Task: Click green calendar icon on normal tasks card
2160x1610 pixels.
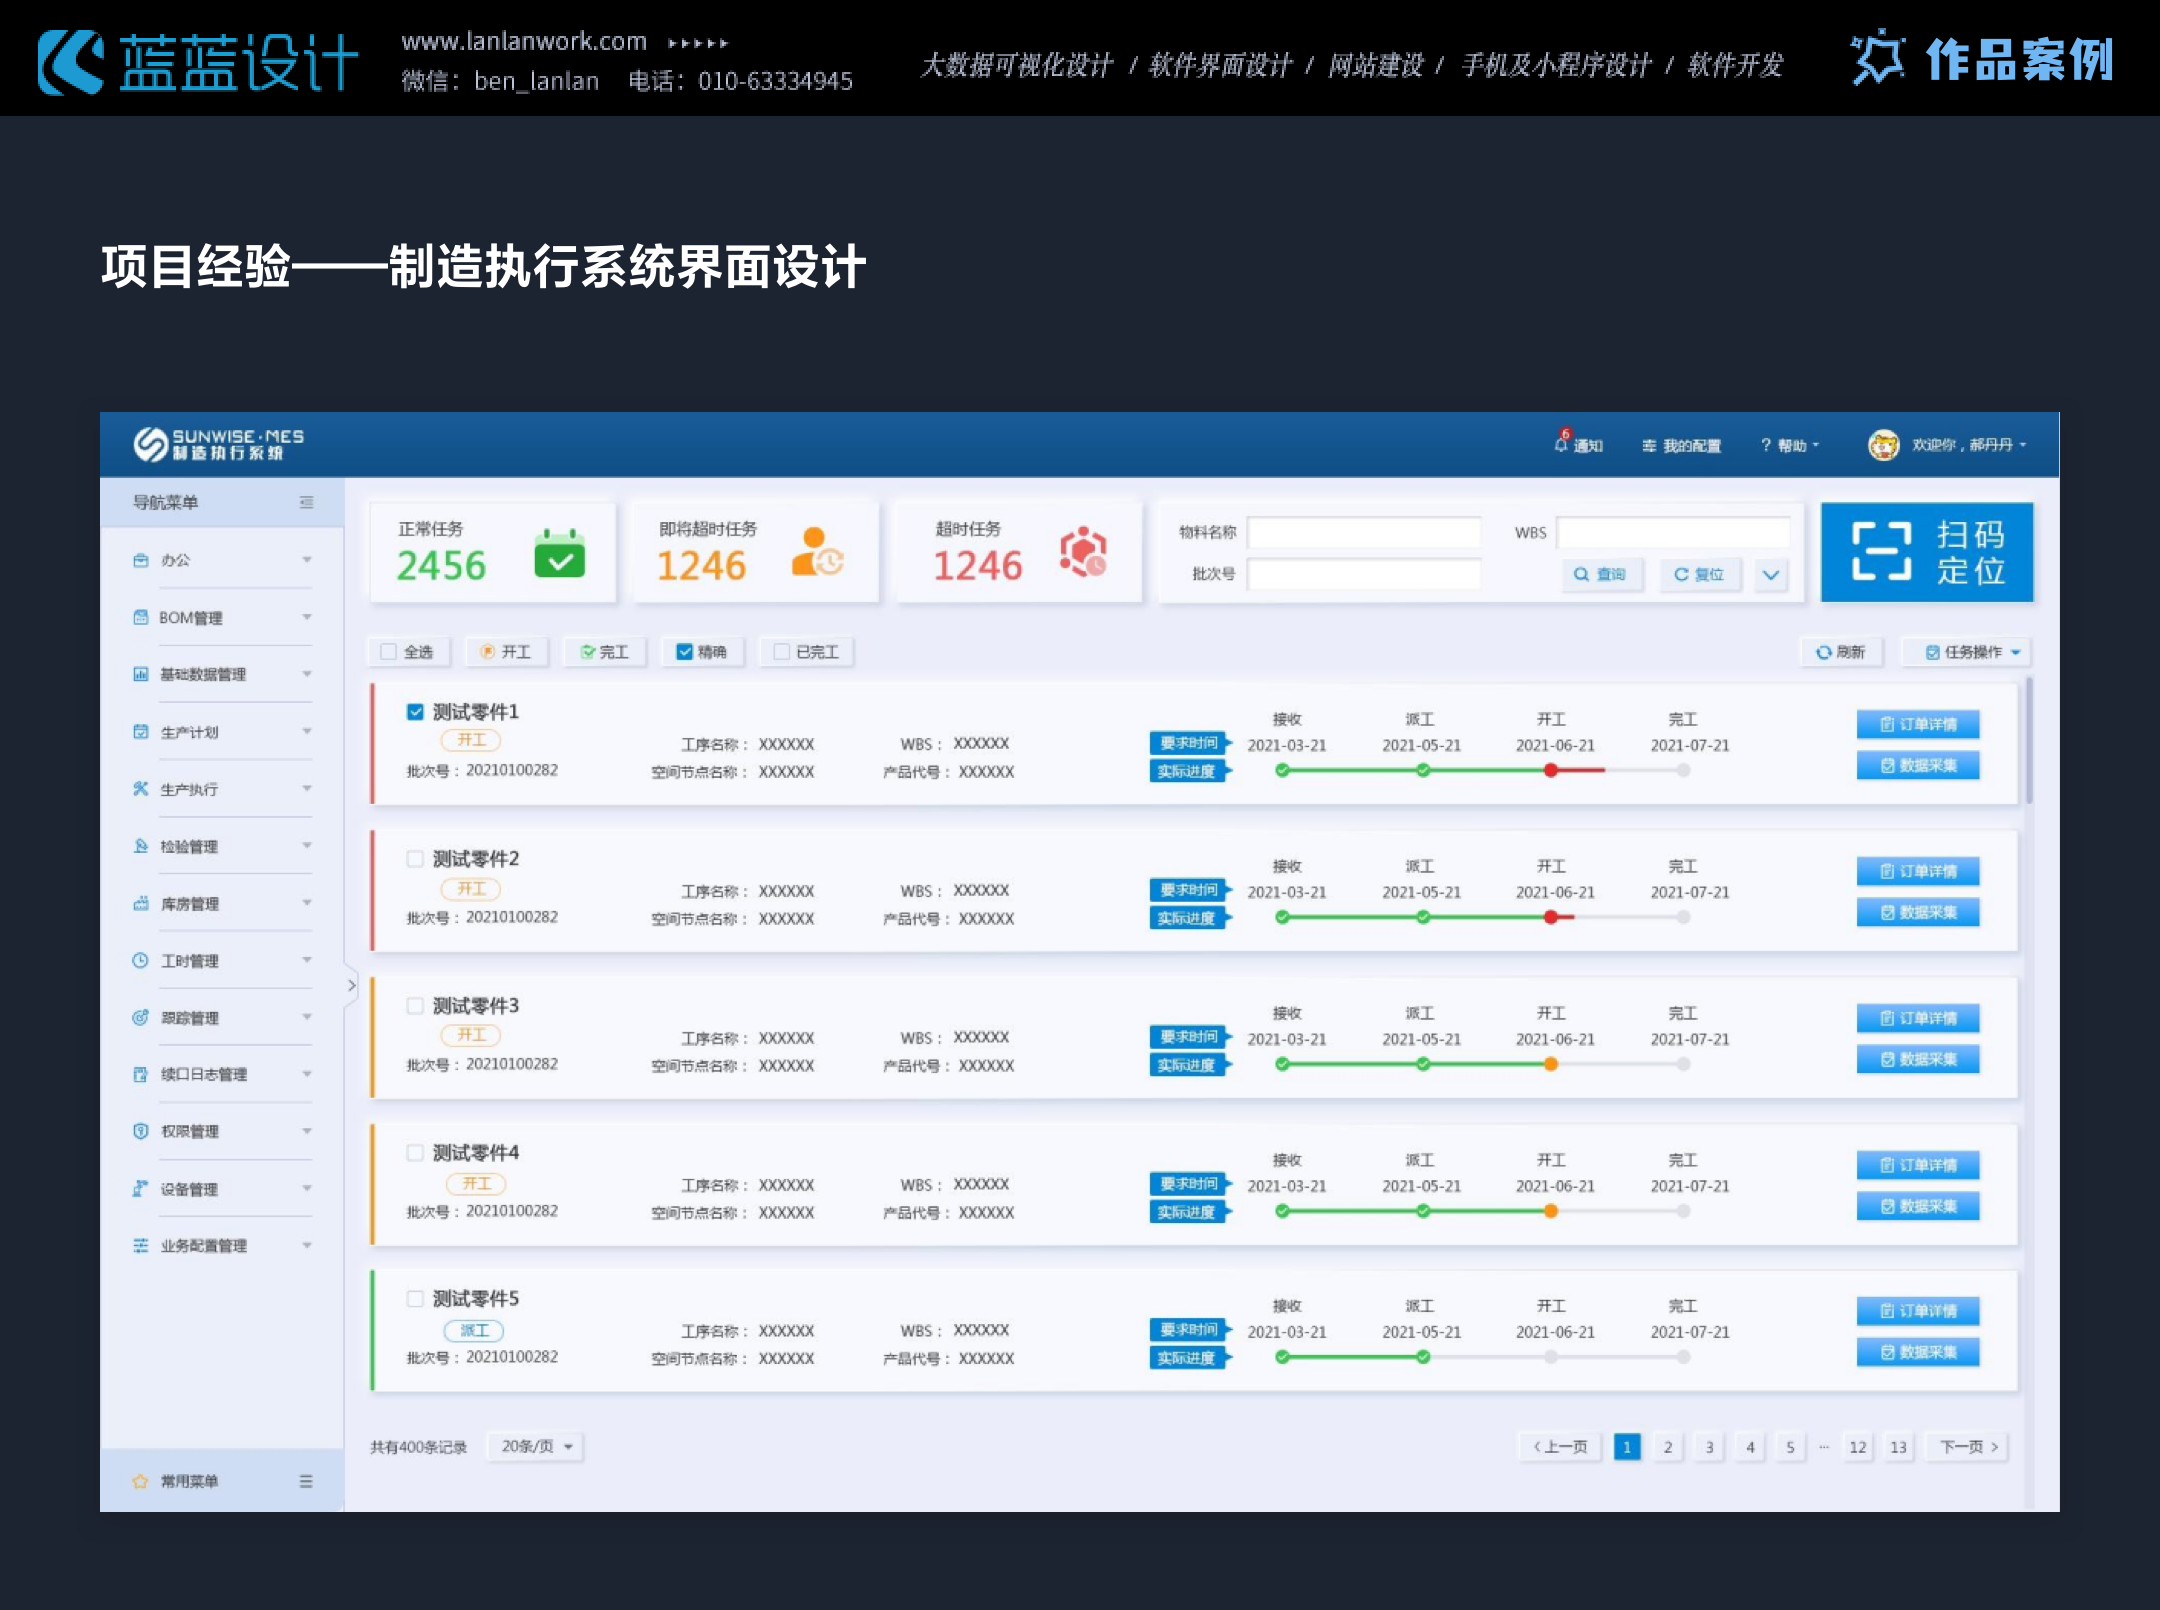Action: click(x=559, y=553)
